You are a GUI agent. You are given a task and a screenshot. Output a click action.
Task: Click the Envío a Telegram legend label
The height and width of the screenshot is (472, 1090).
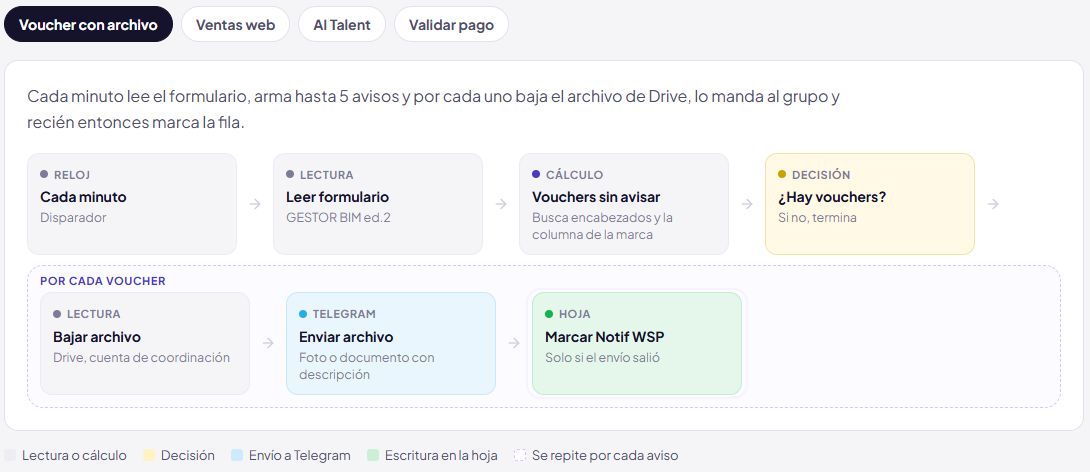(300, 455)
